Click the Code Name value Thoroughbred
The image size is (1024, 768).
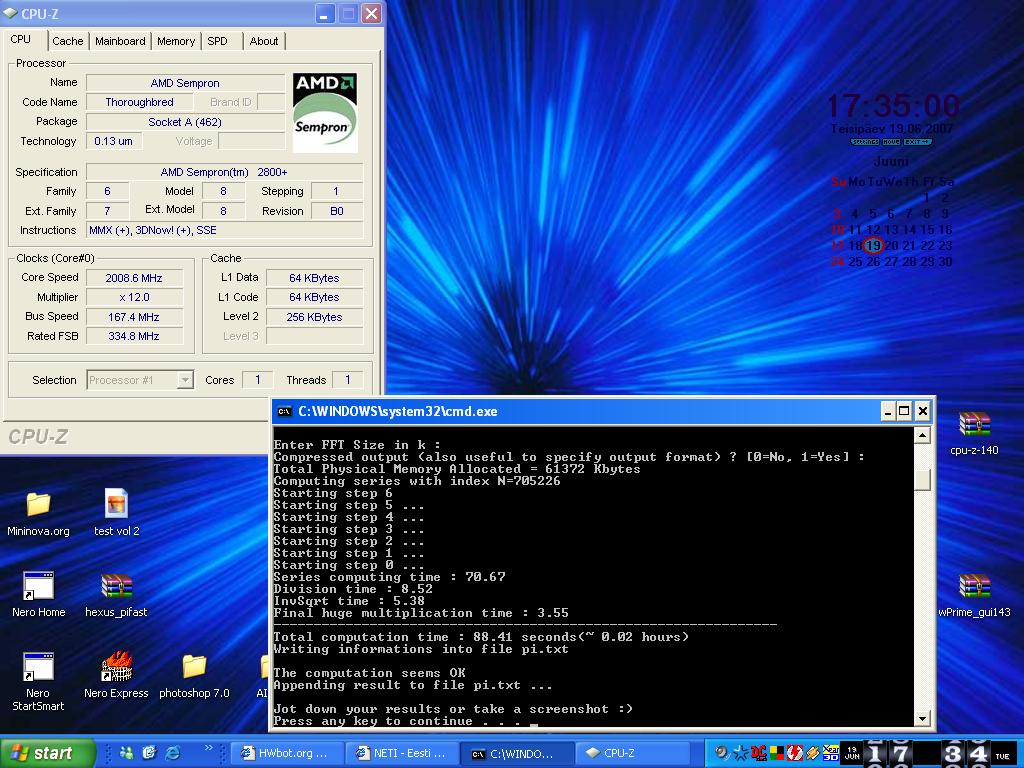click(140, 102)
